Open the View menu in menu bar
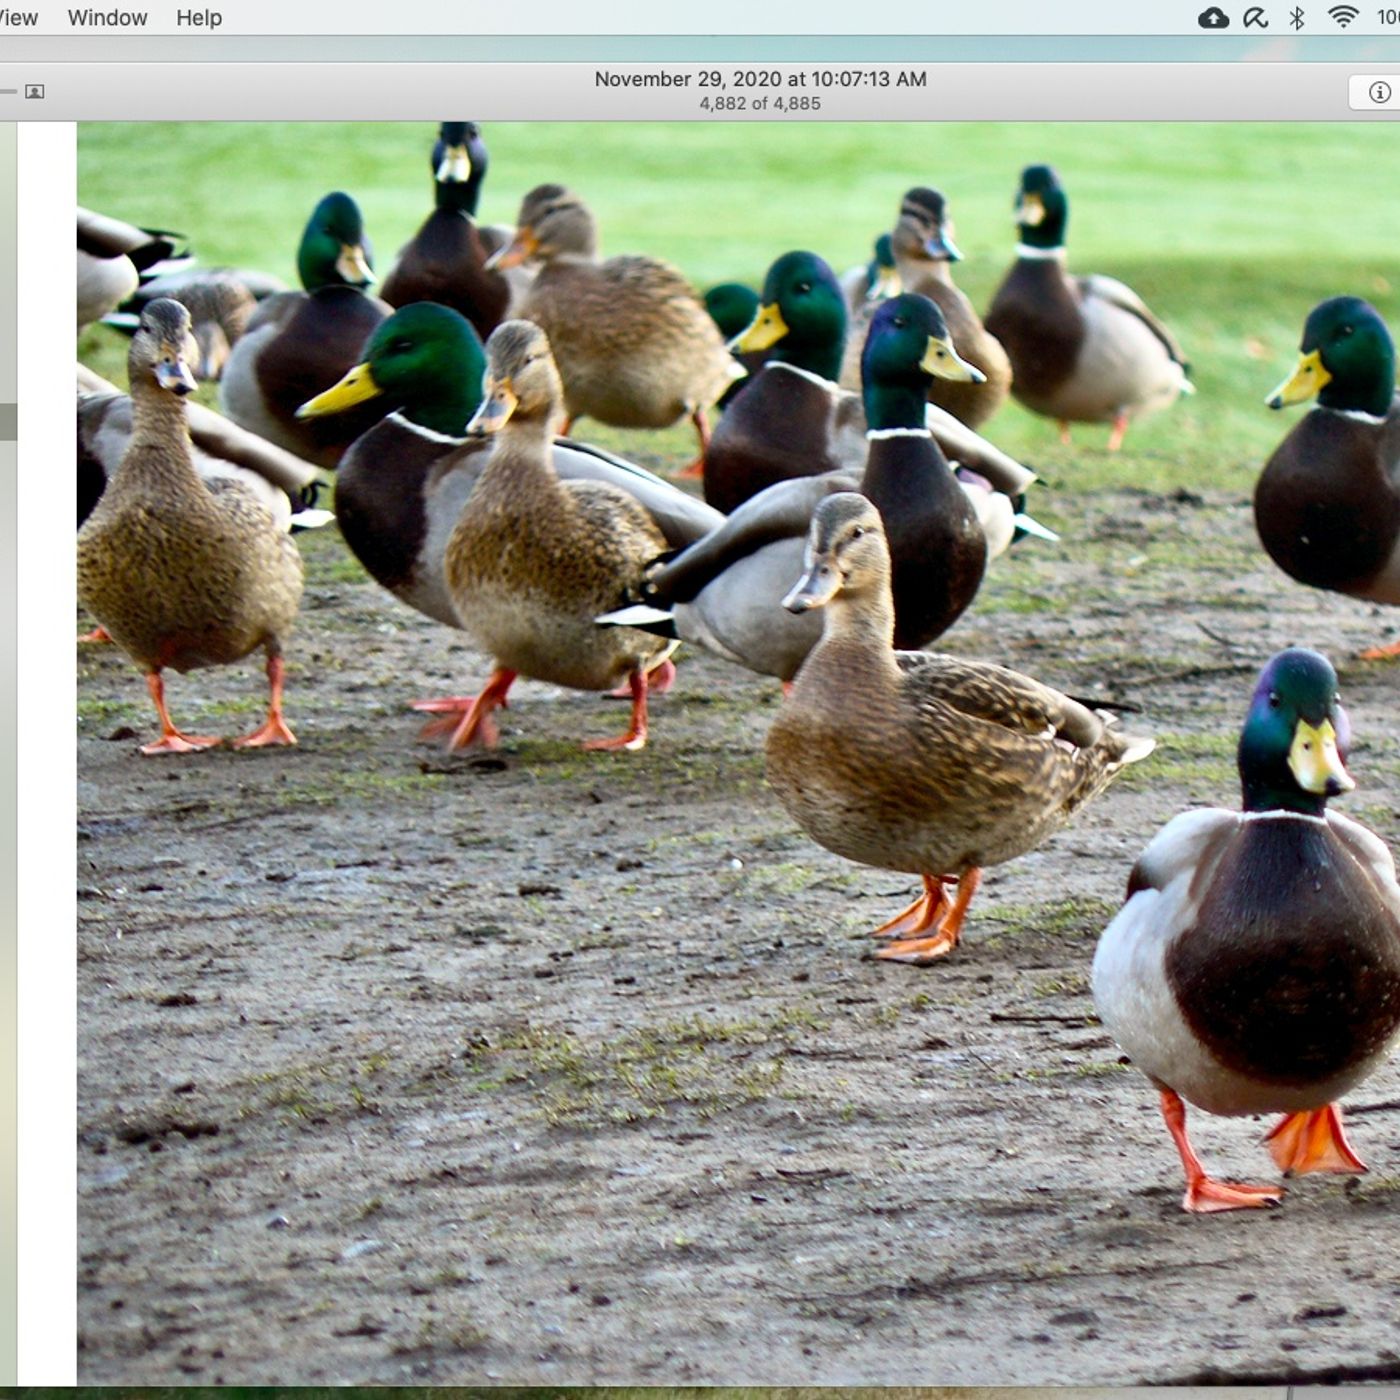This screenshot has height=1400, width=1400. 18,18
